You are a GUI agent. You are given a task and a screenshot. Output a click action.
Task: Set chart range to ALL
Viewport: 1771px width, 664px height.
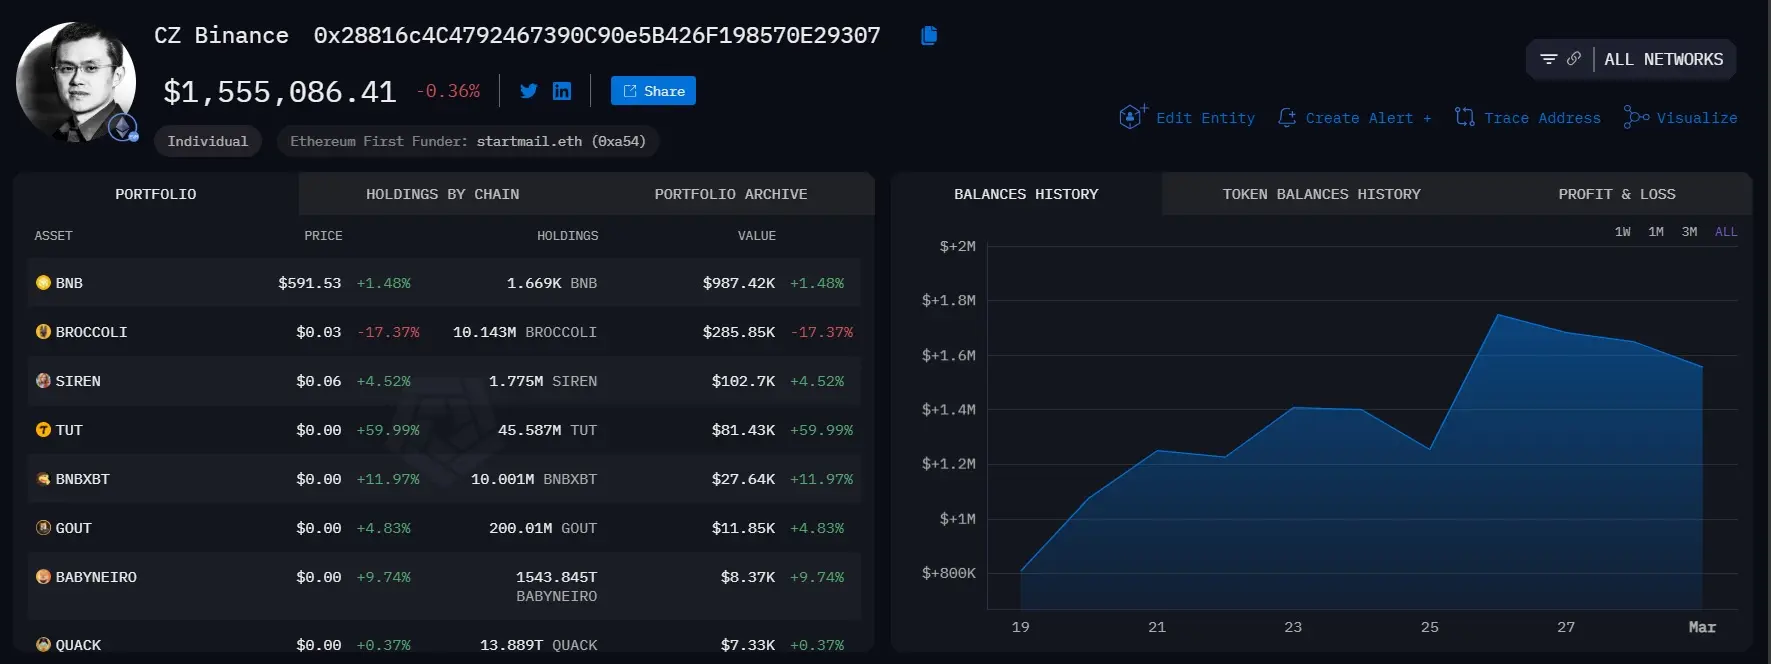(x=1726, y=232)
